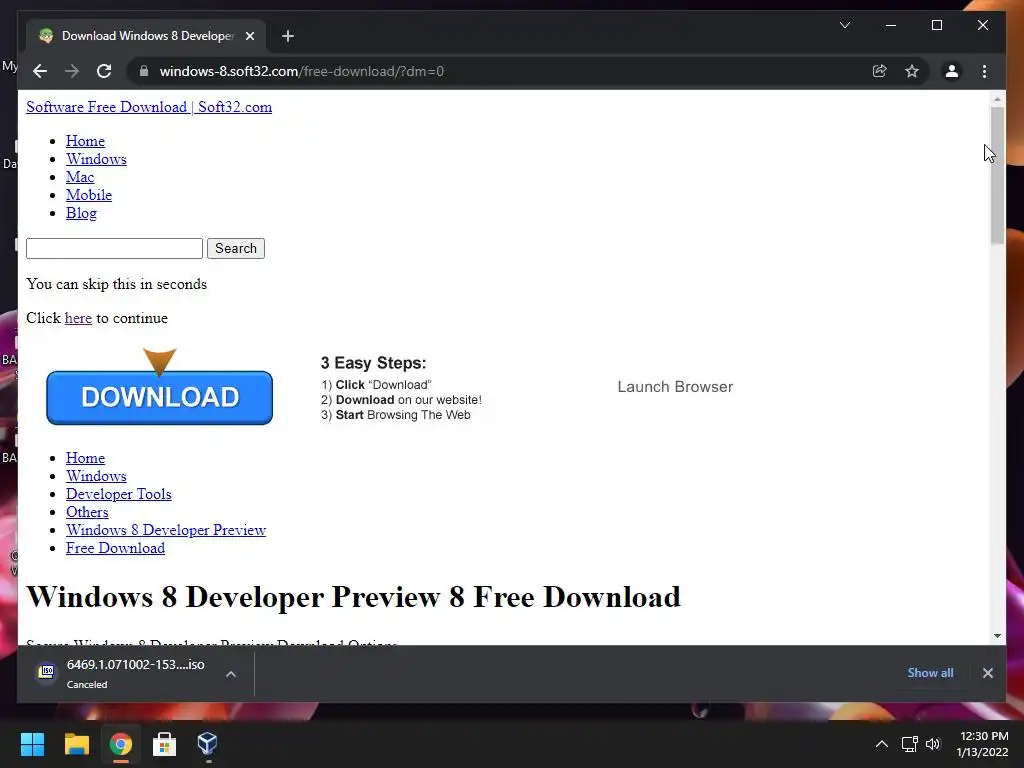This screenshot has width=1024, height=768.
Task: Click the address bar URL
Action: point(302,71)
